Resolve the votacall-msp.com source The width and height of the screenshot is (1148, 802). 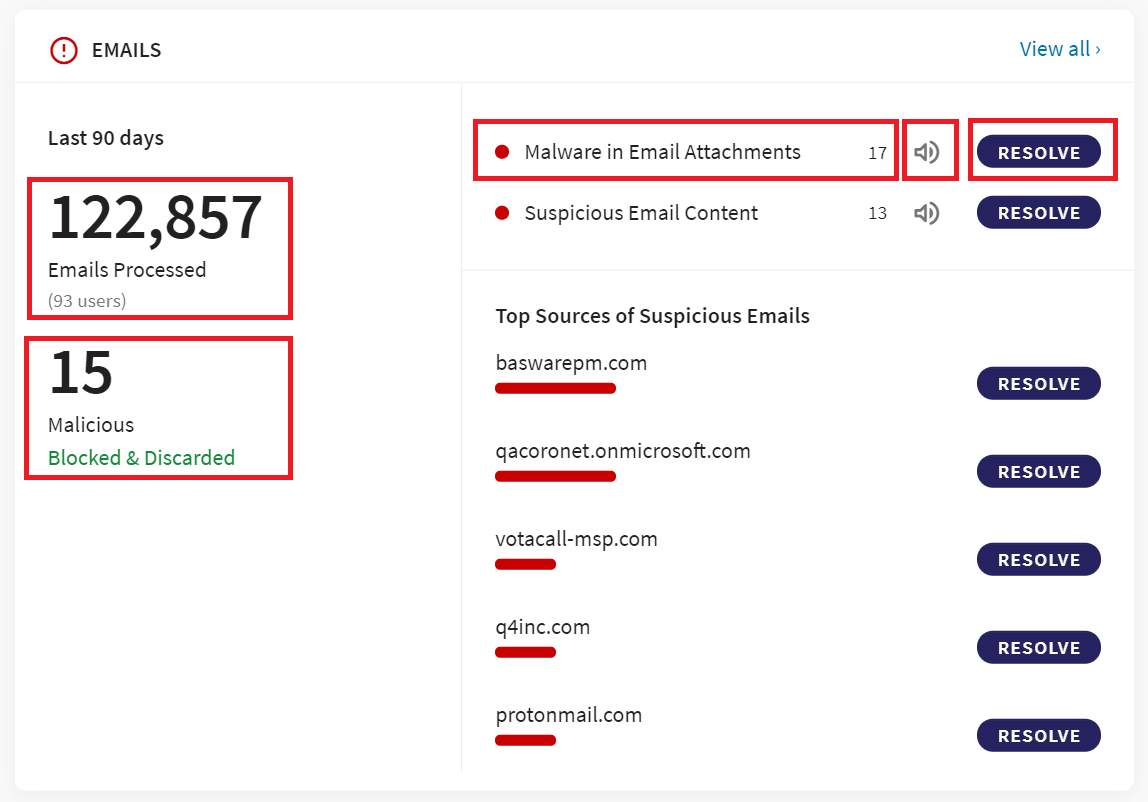1038,559
